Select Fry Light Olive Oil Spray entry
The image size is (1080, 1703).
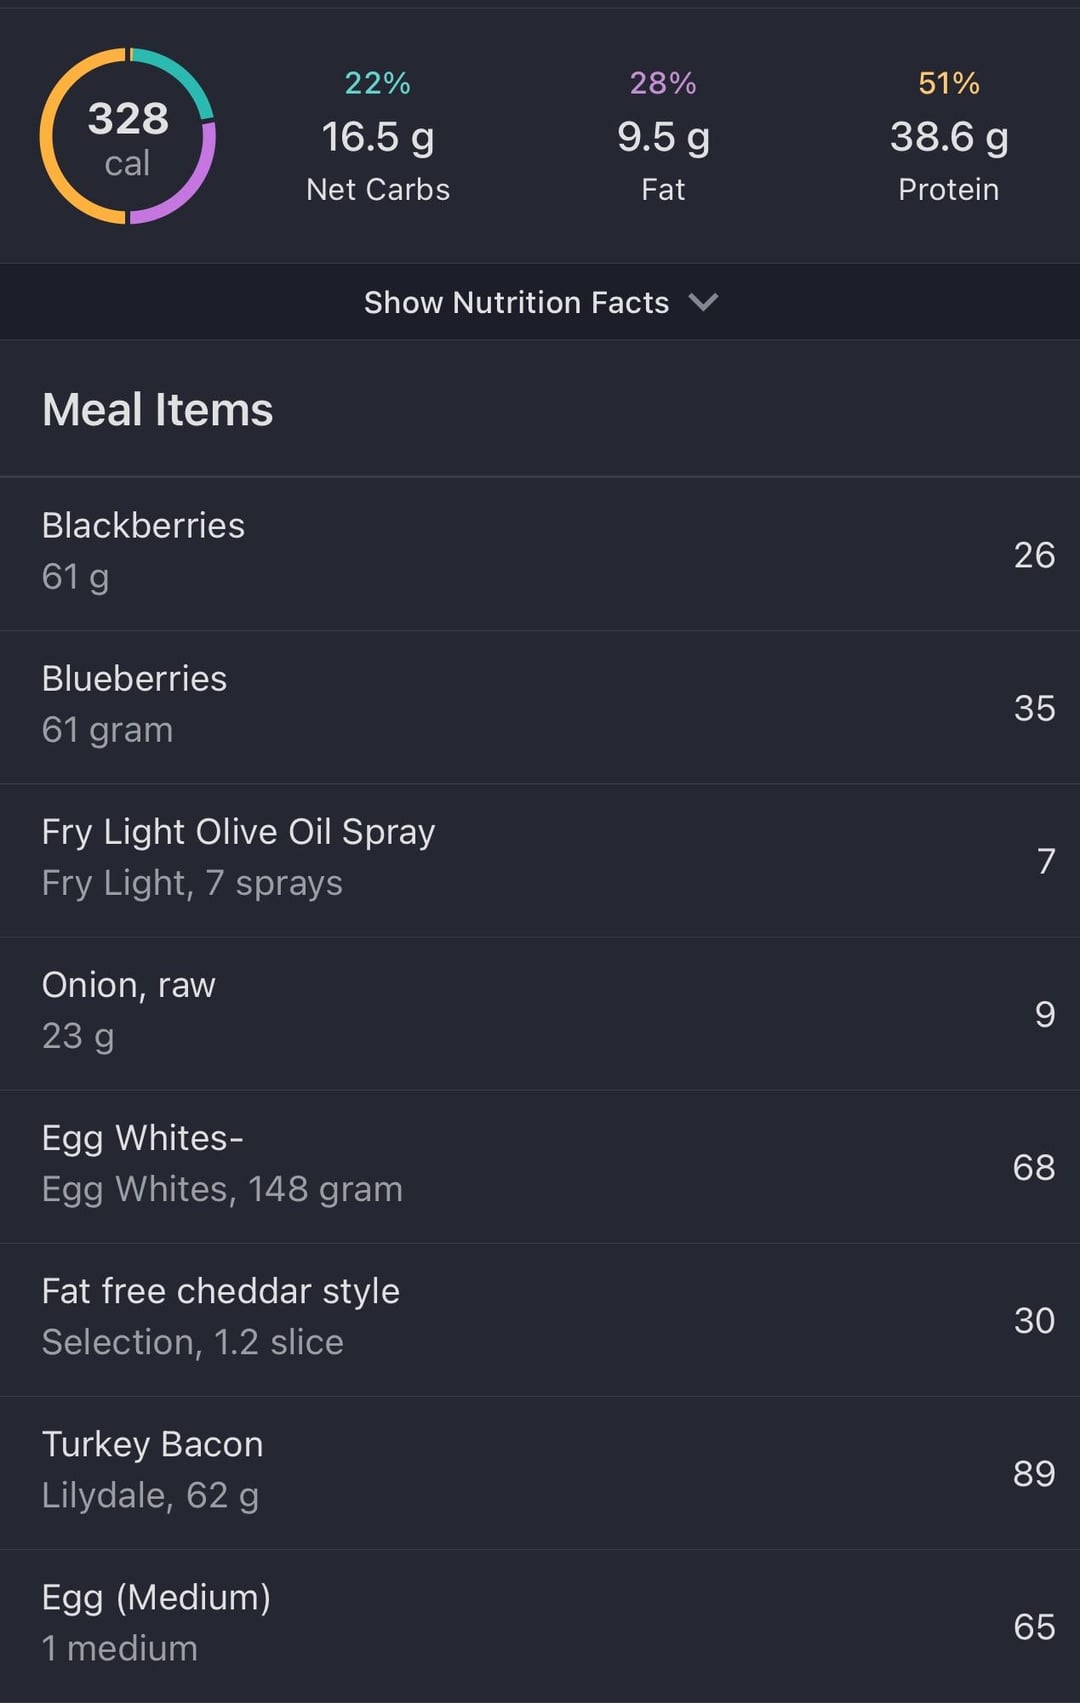(540, 860)
